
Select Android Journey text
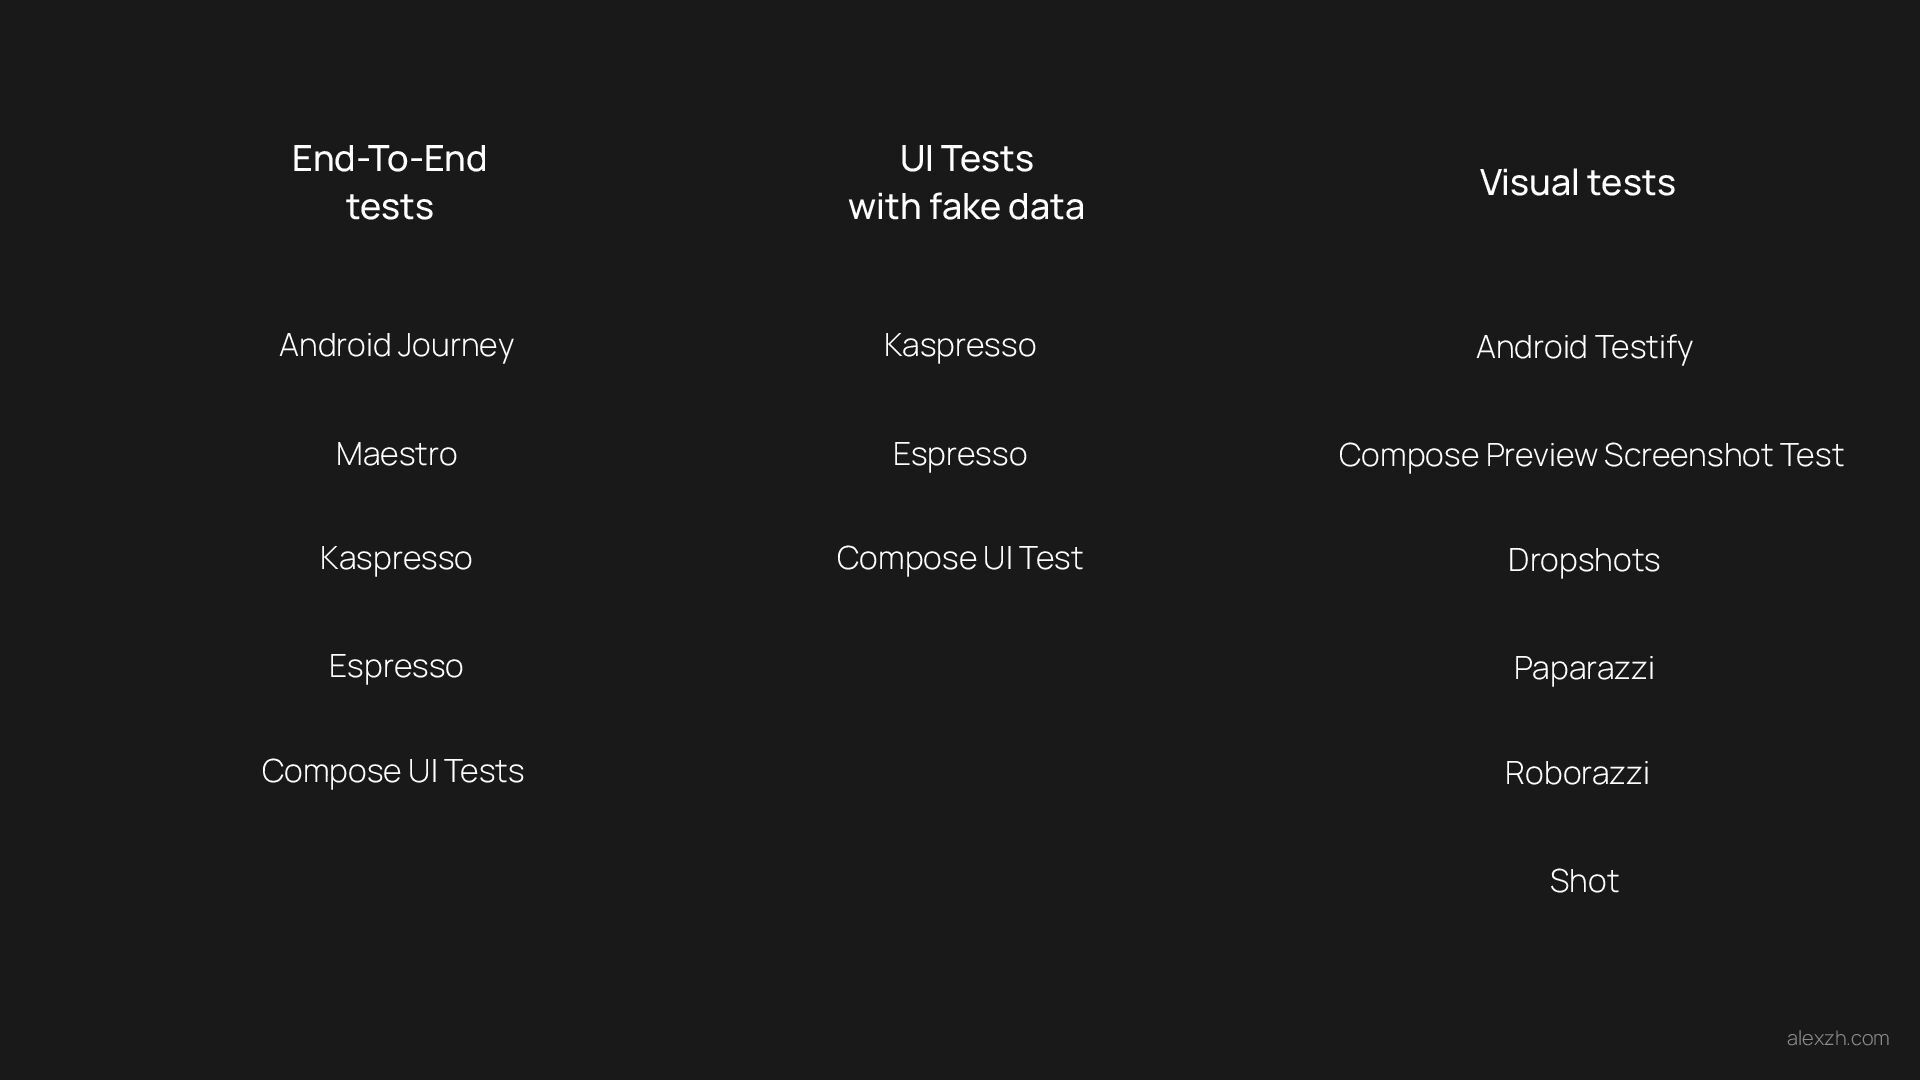396,345
